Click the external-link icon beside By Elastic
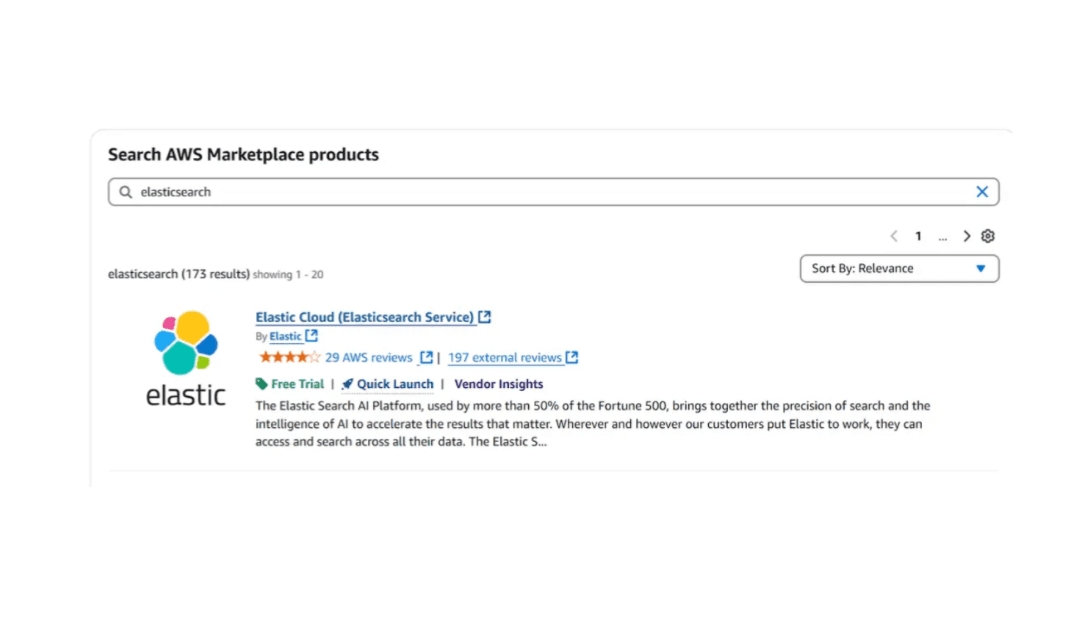Image resolution: width=1086 pixels, height=620 pixels. [x=310, y=336]
